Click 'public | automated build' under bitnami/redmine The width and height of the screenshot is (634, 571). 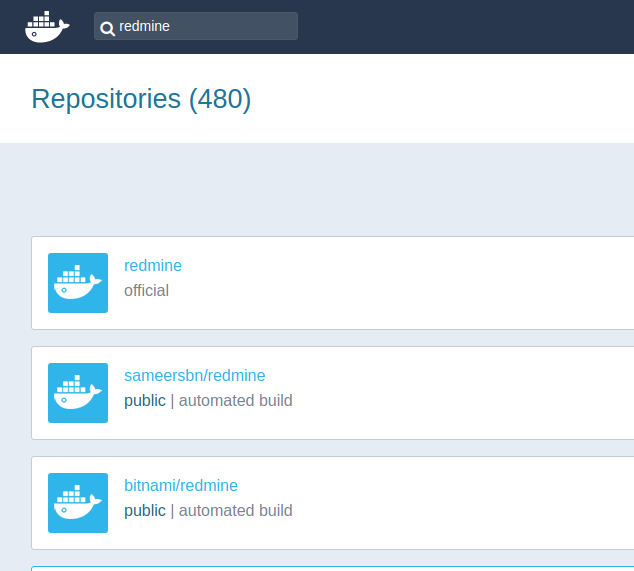(208, 511)
